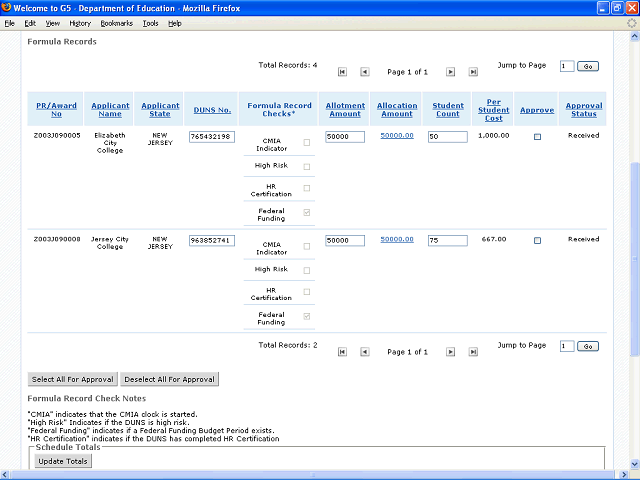The image size is (640, 480).
Task: Open the Bookmarks menu
Action: pyautogui.click(x=116, y=23)
